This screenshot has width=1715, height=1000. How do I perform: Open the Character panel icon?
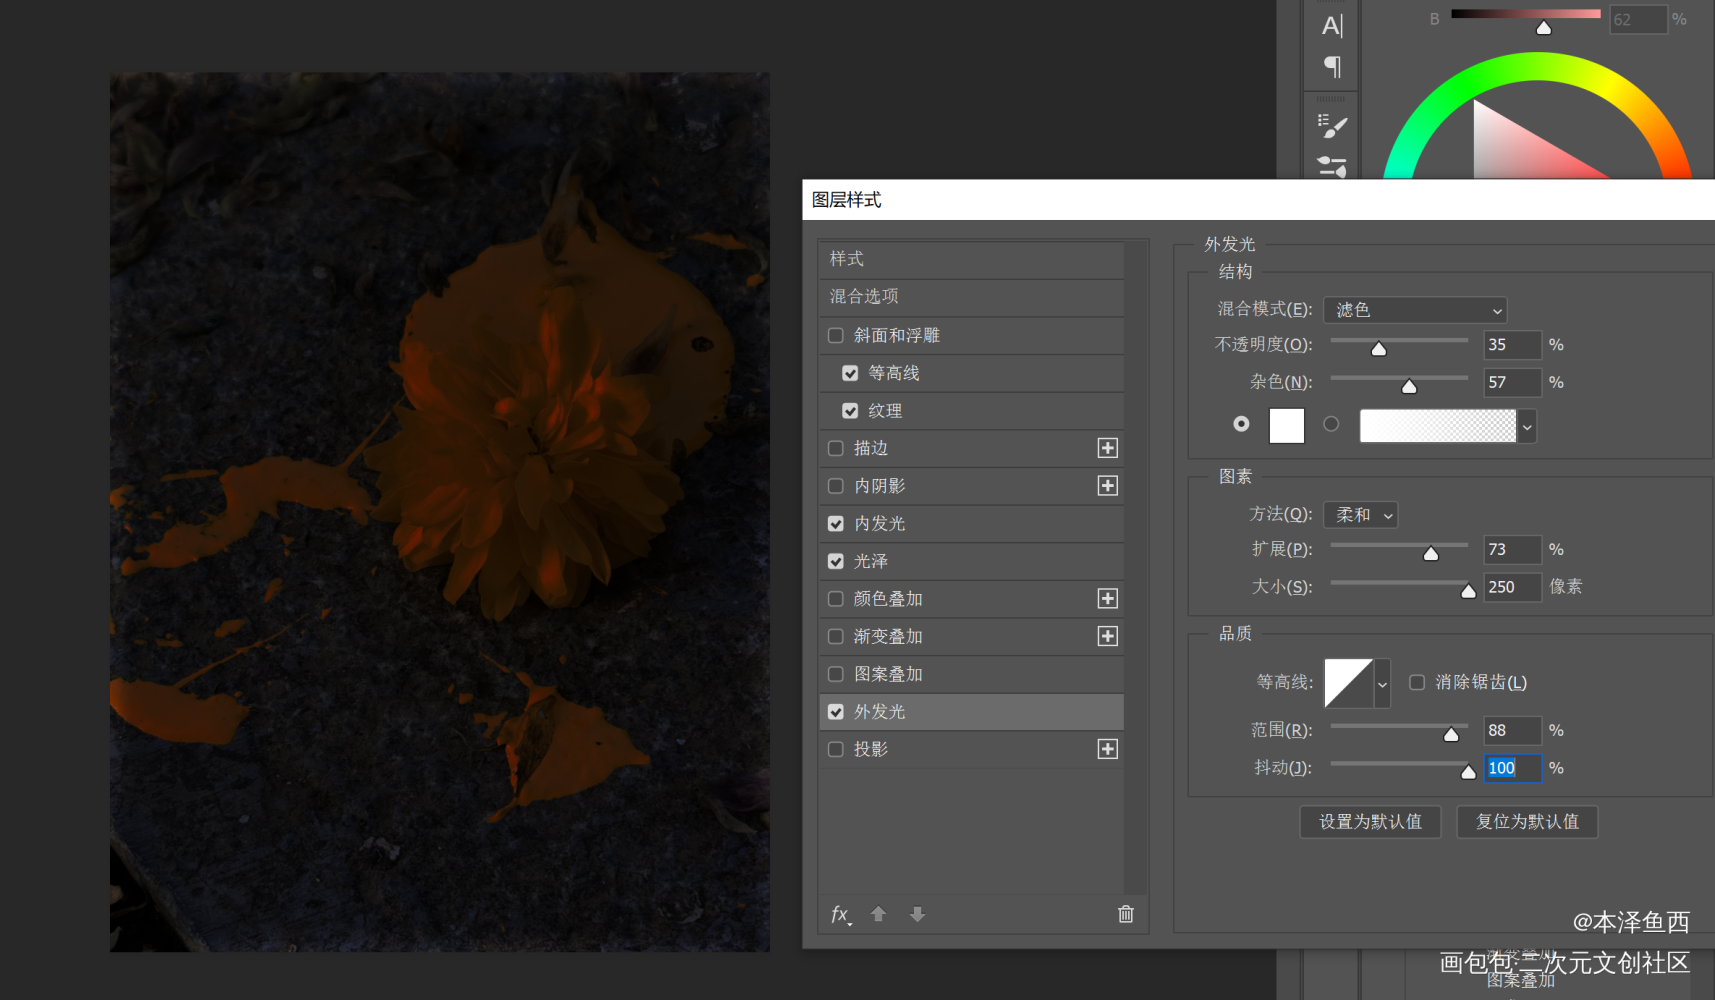1332,26
